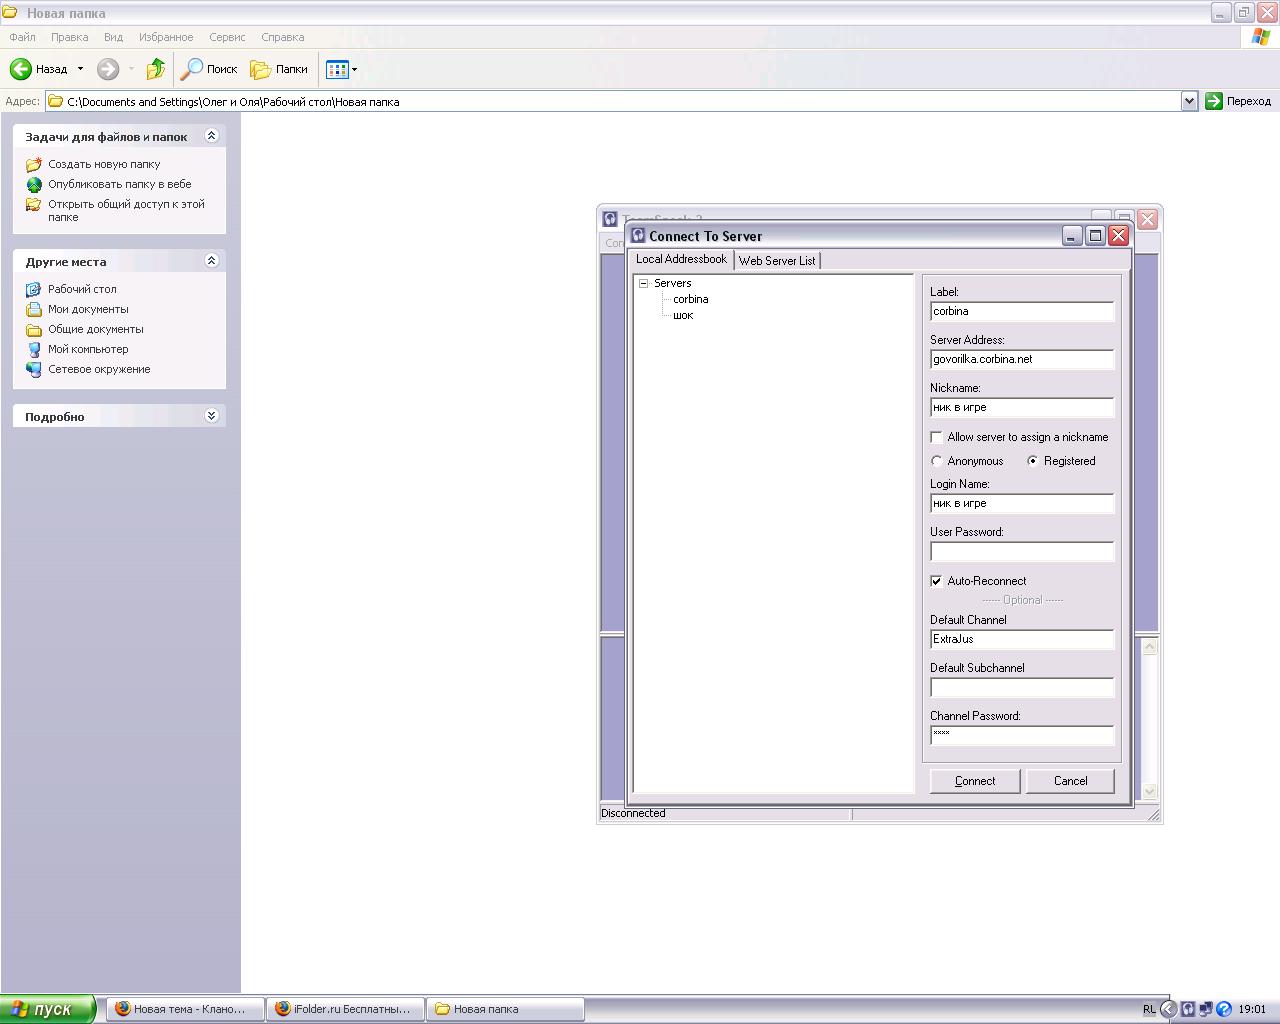Switch to the Local Addressbook tab
The width and height of the screenshot is (1280, 1024).
[681, 259]
